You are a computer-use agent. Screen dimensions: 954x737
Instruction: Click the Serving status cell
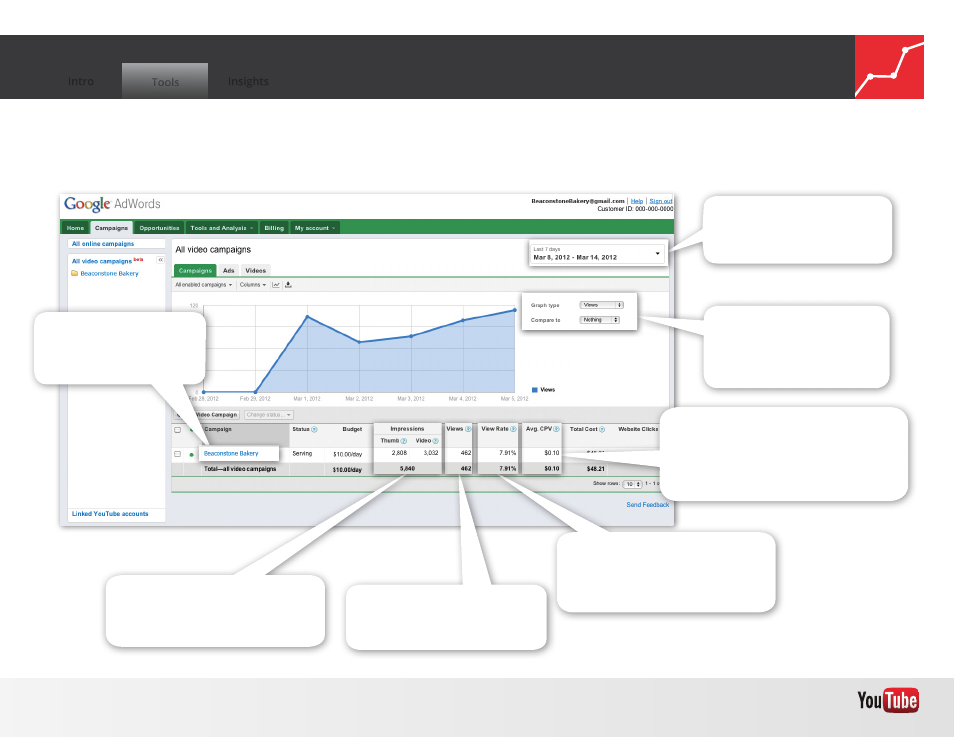tap(302, 453)
